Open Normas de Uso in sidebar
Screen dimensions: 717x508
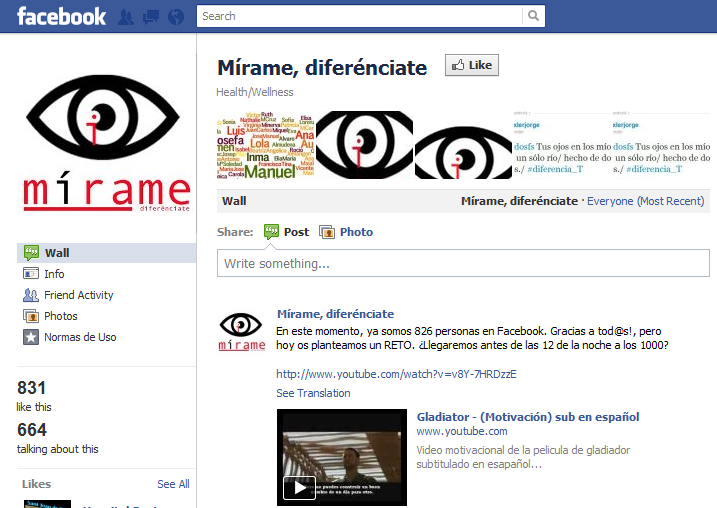80,337
